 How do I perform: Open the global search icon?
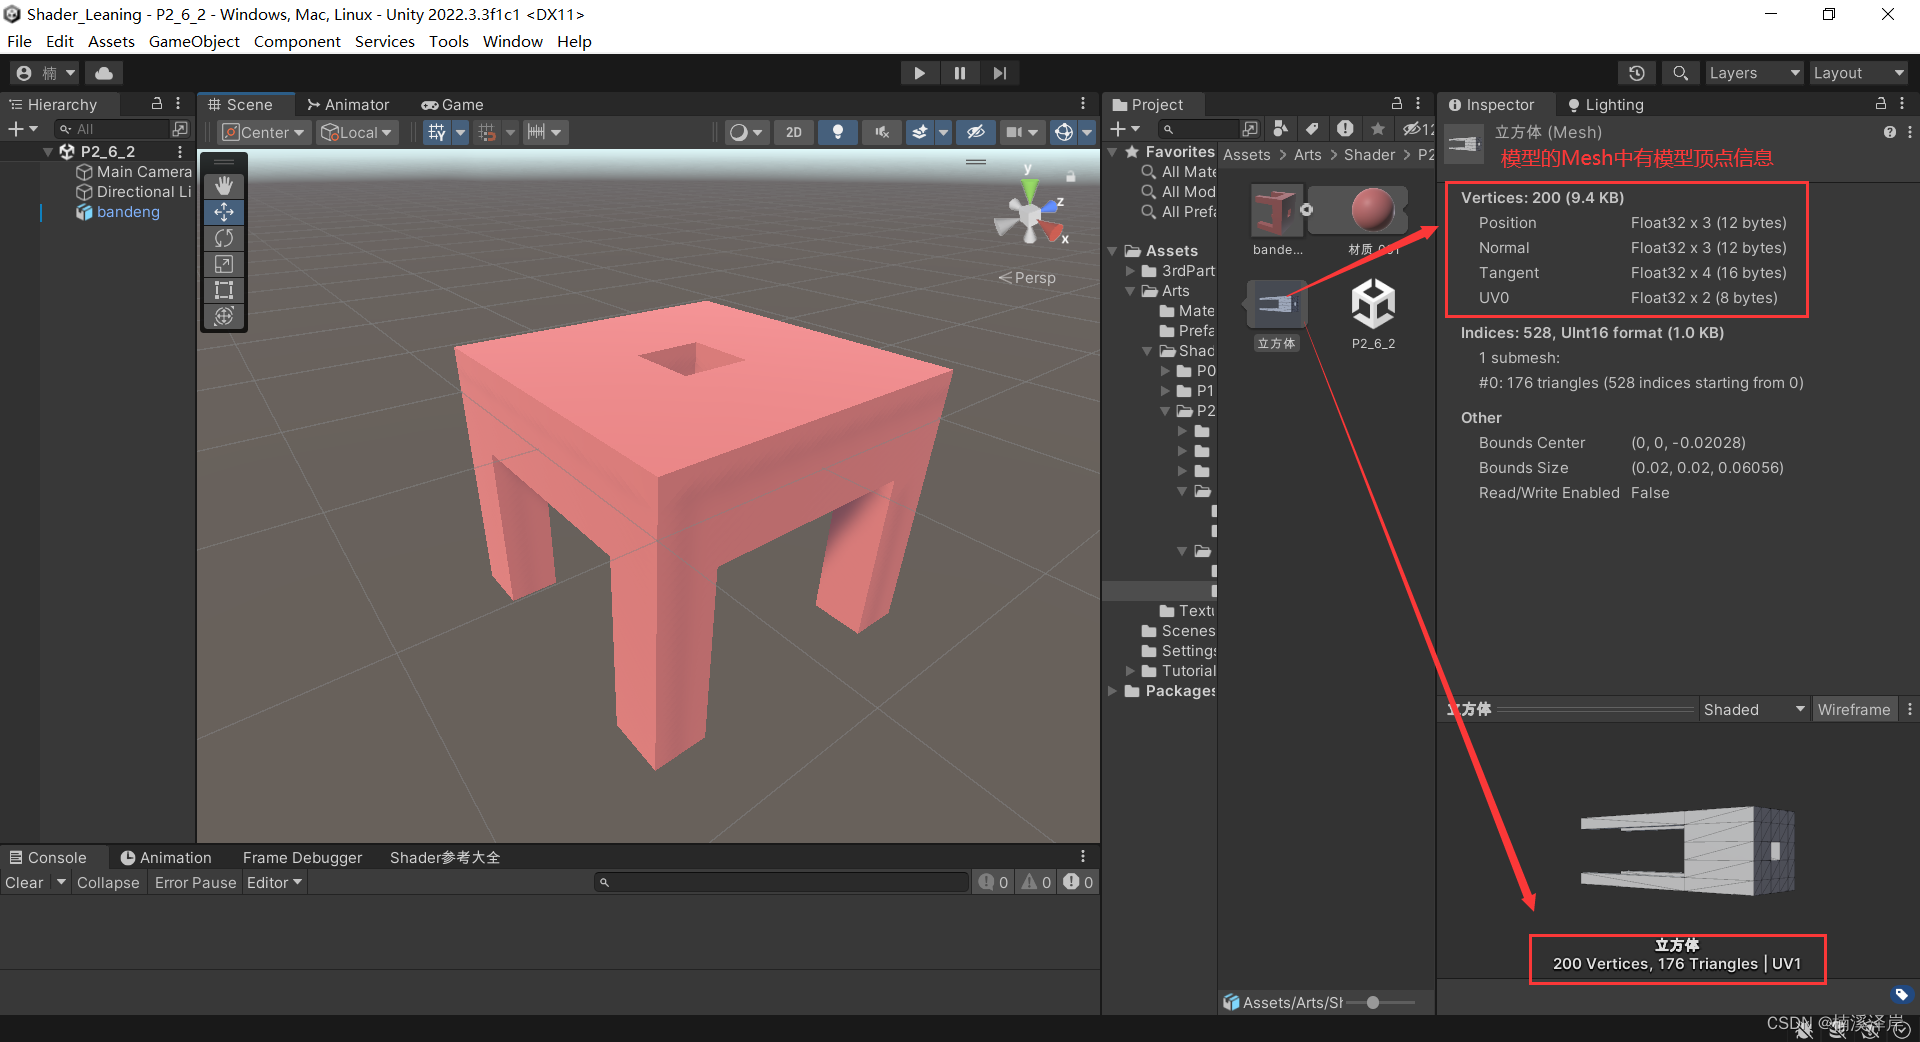[1681, 73]
